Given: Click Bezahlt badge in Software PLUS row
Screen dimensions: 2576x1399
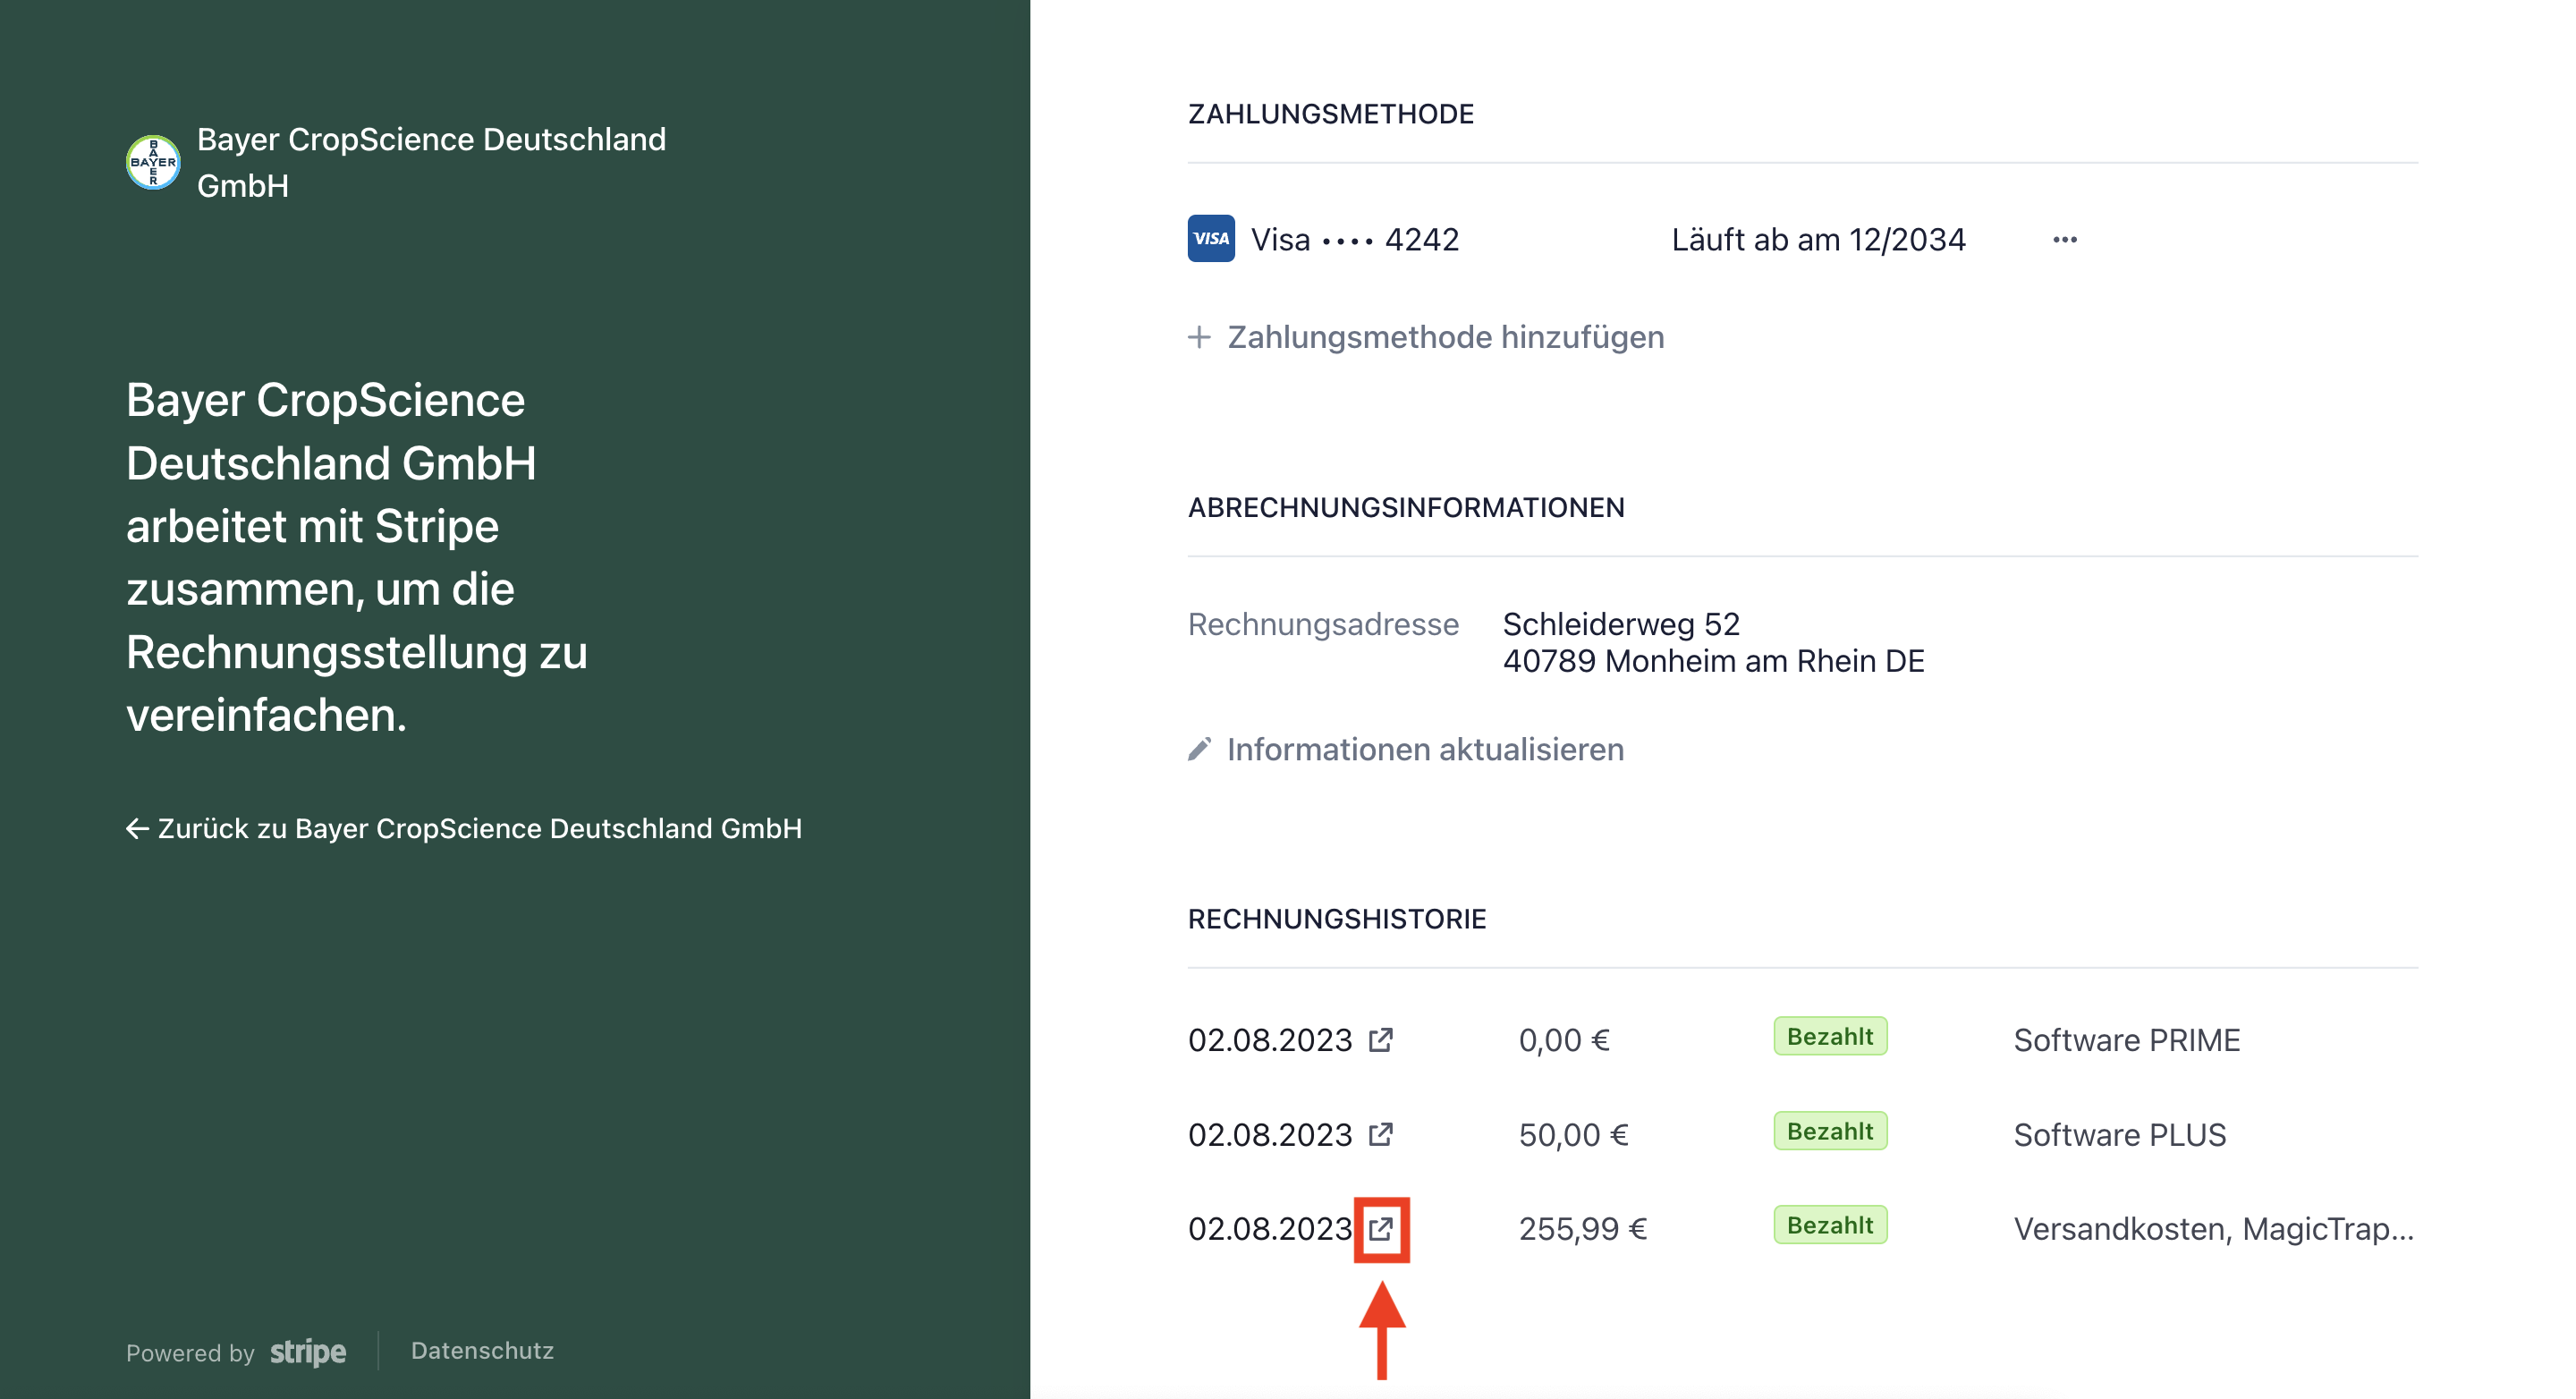Looking at the screenshot, I should click(1830, 1131).
